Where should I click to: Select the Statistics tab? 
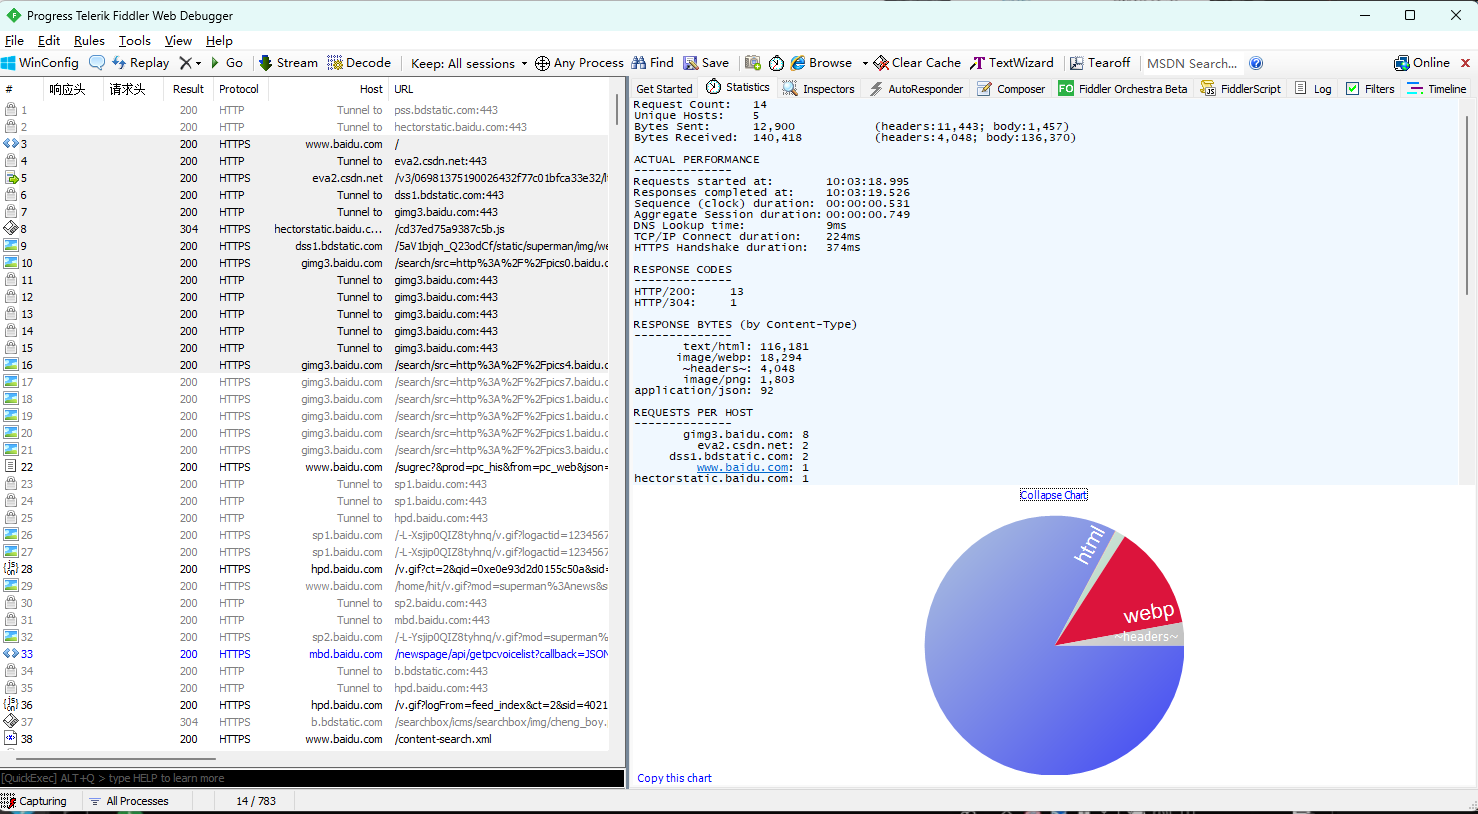738,87
